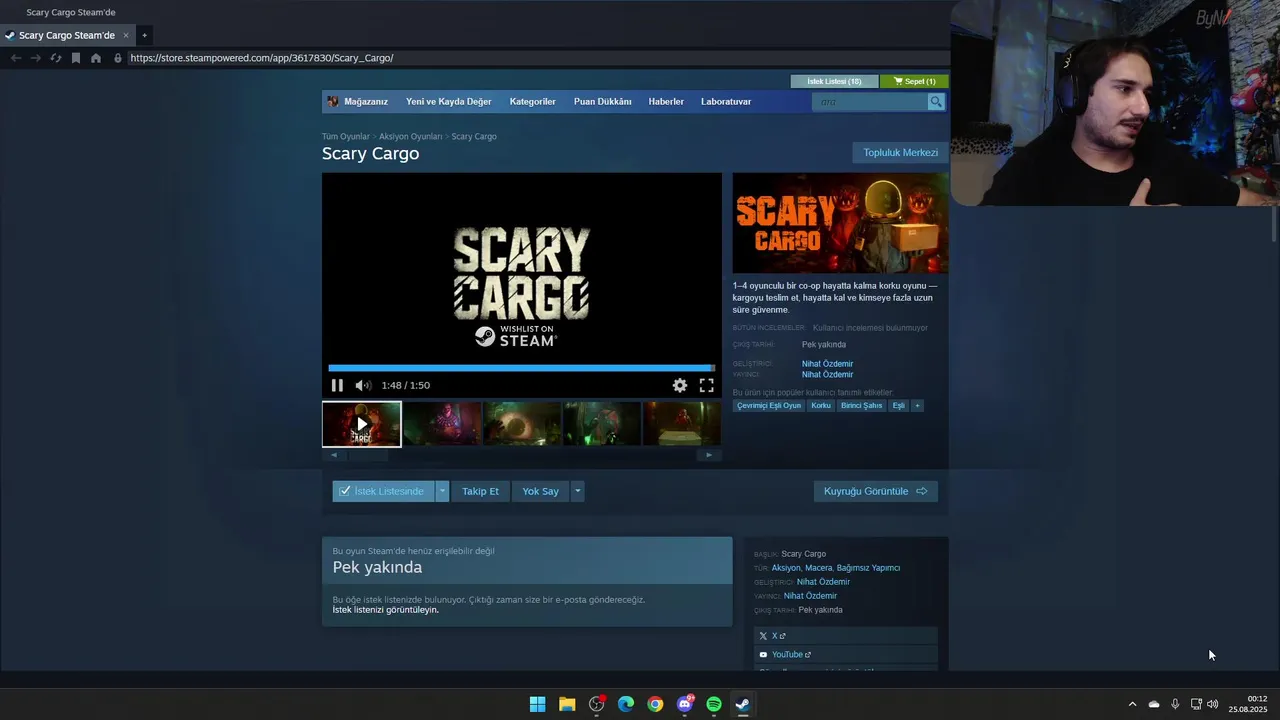Mute the trailer volume speaker icon

coord(363,385)
